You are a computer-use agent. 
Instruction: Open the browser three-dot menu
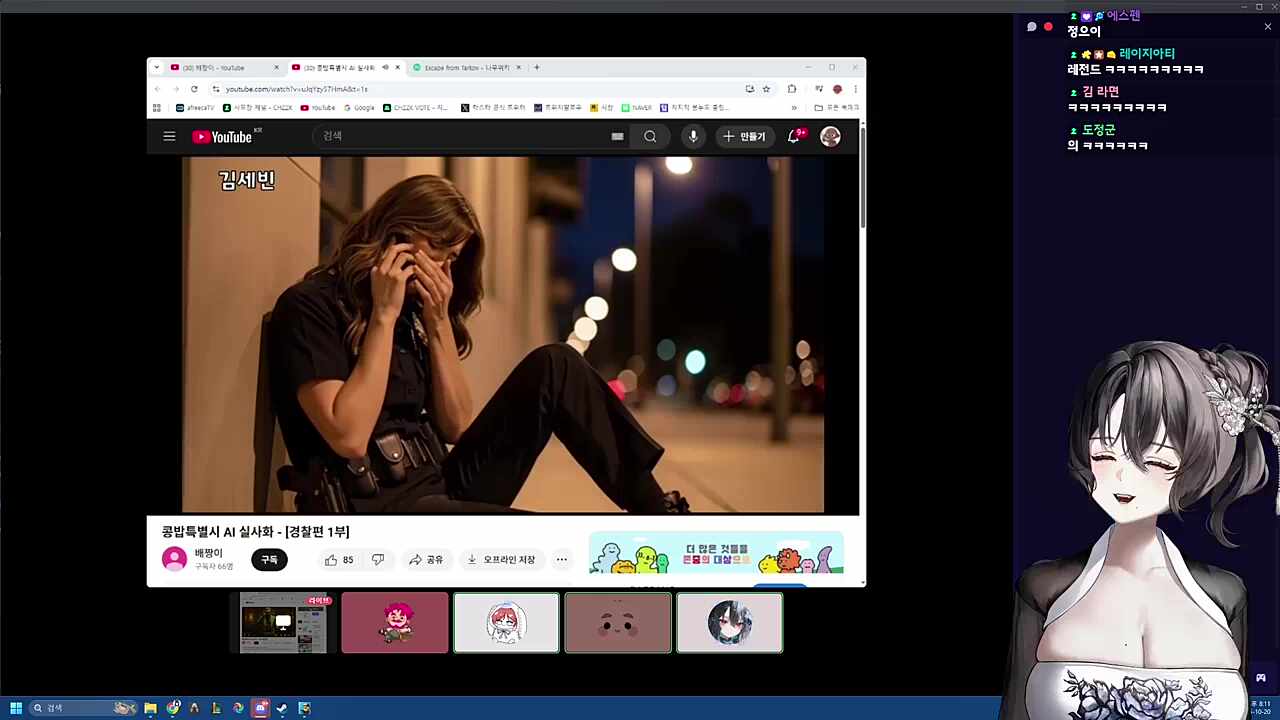[x=855, y=89]
